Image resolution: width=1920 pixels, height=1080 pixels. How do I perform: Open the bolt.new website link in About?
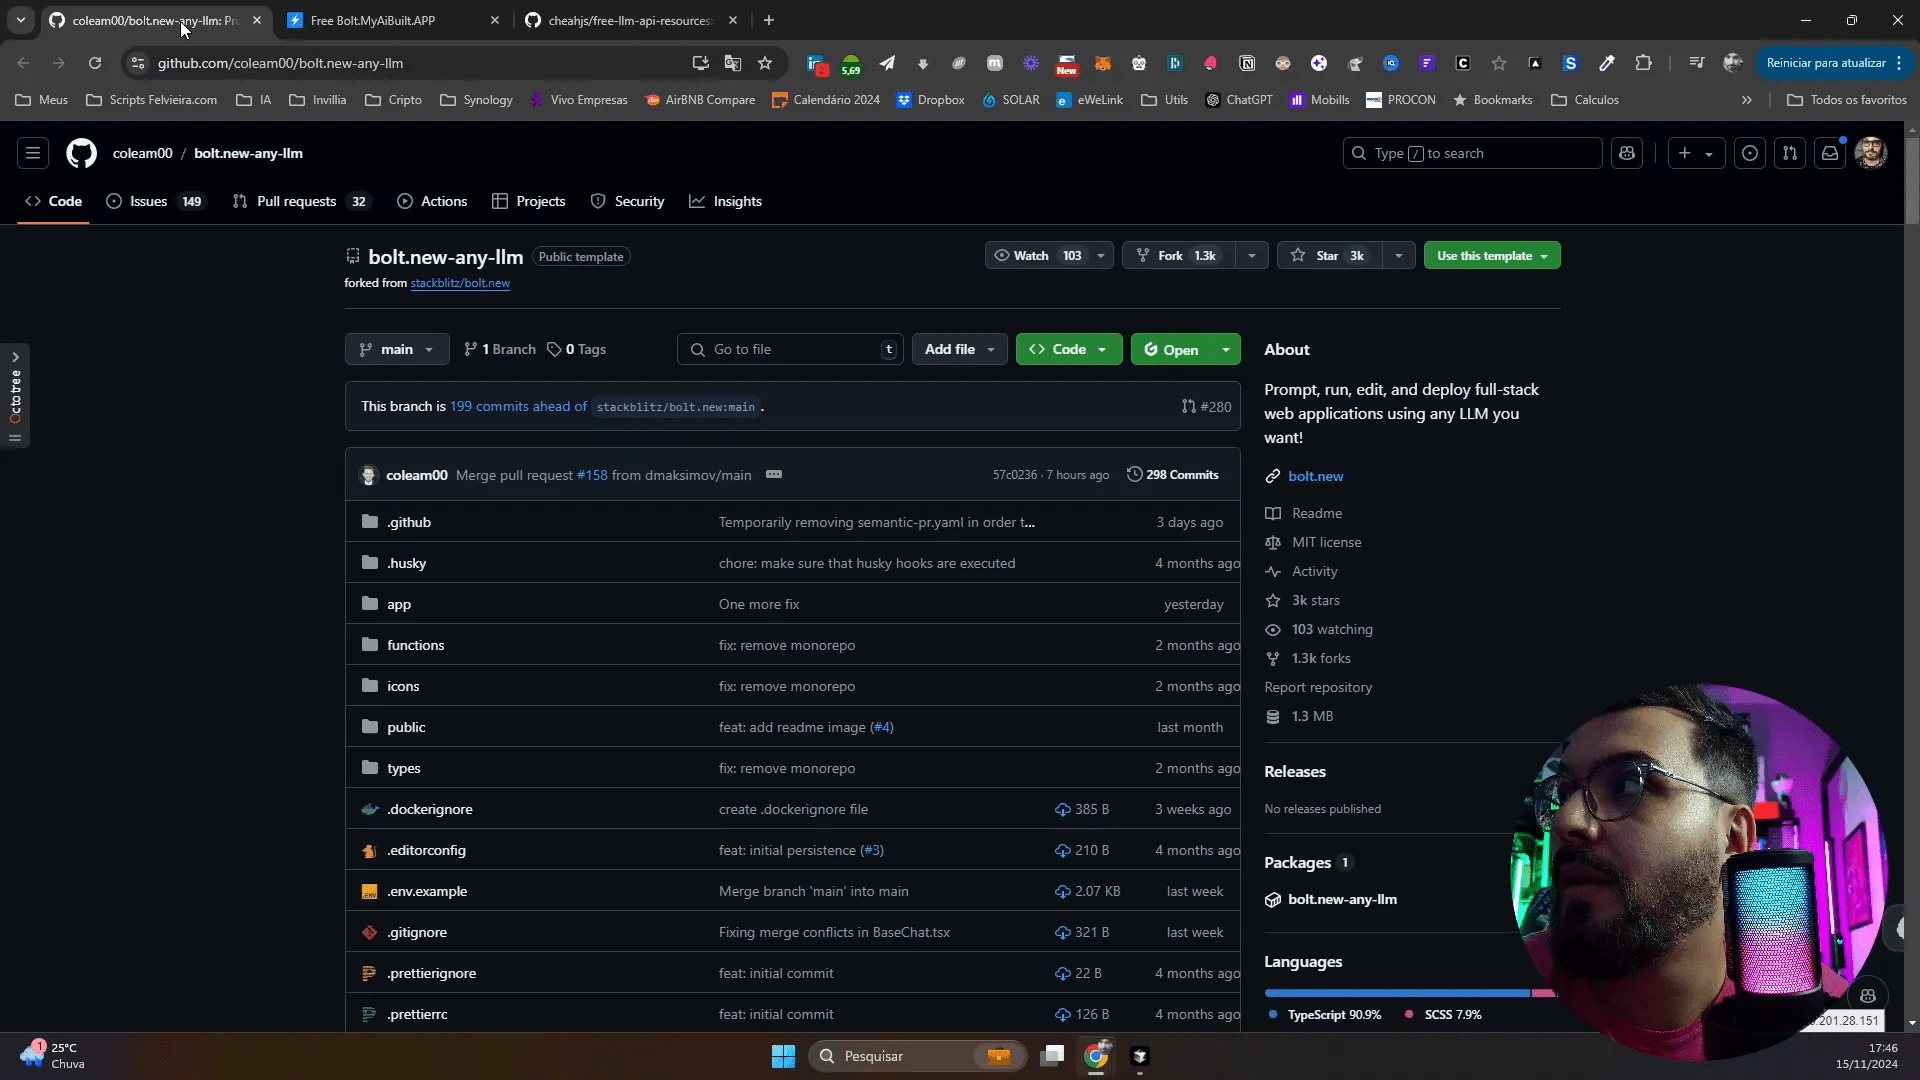pos(1315,476)
